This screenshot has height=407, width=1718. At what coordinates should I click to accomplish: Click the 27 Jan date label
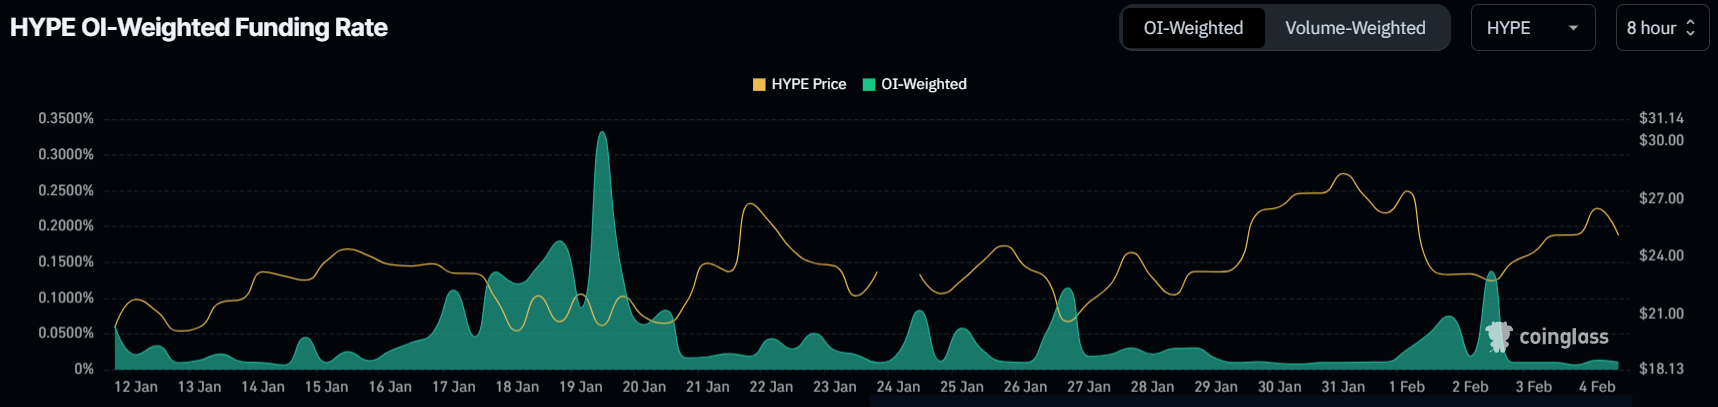pos(1089,387)
